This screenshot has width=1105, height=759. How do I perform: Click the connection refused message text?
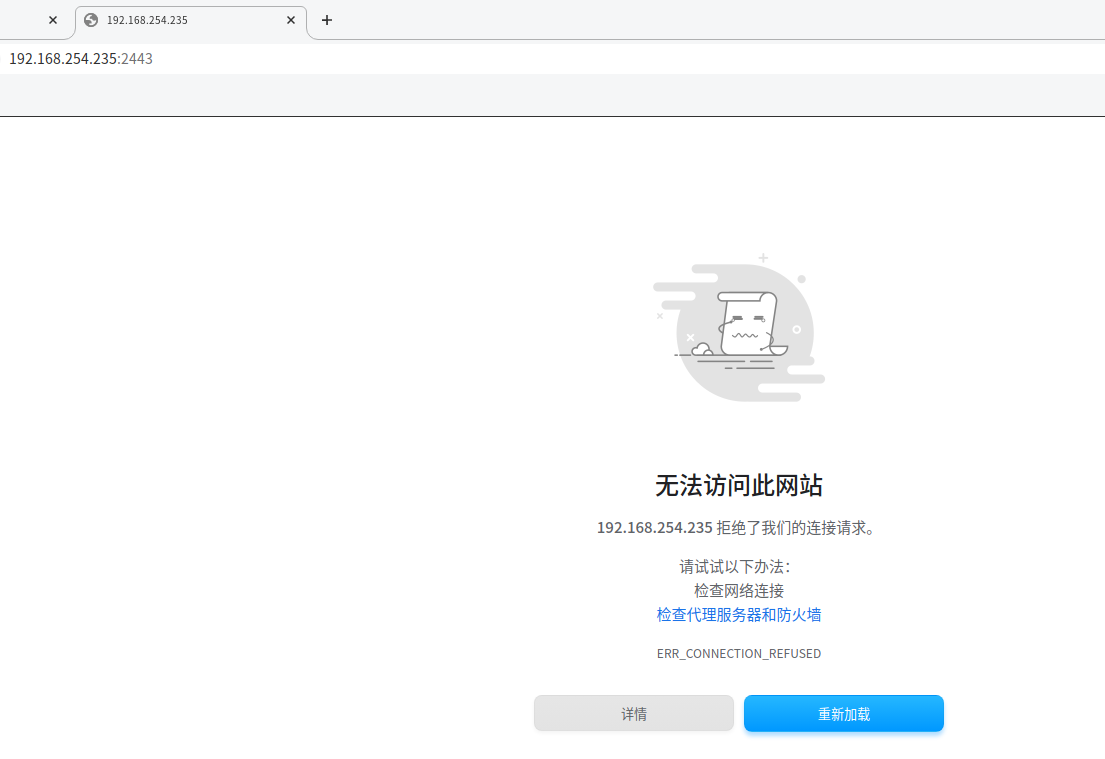point(738,528)
